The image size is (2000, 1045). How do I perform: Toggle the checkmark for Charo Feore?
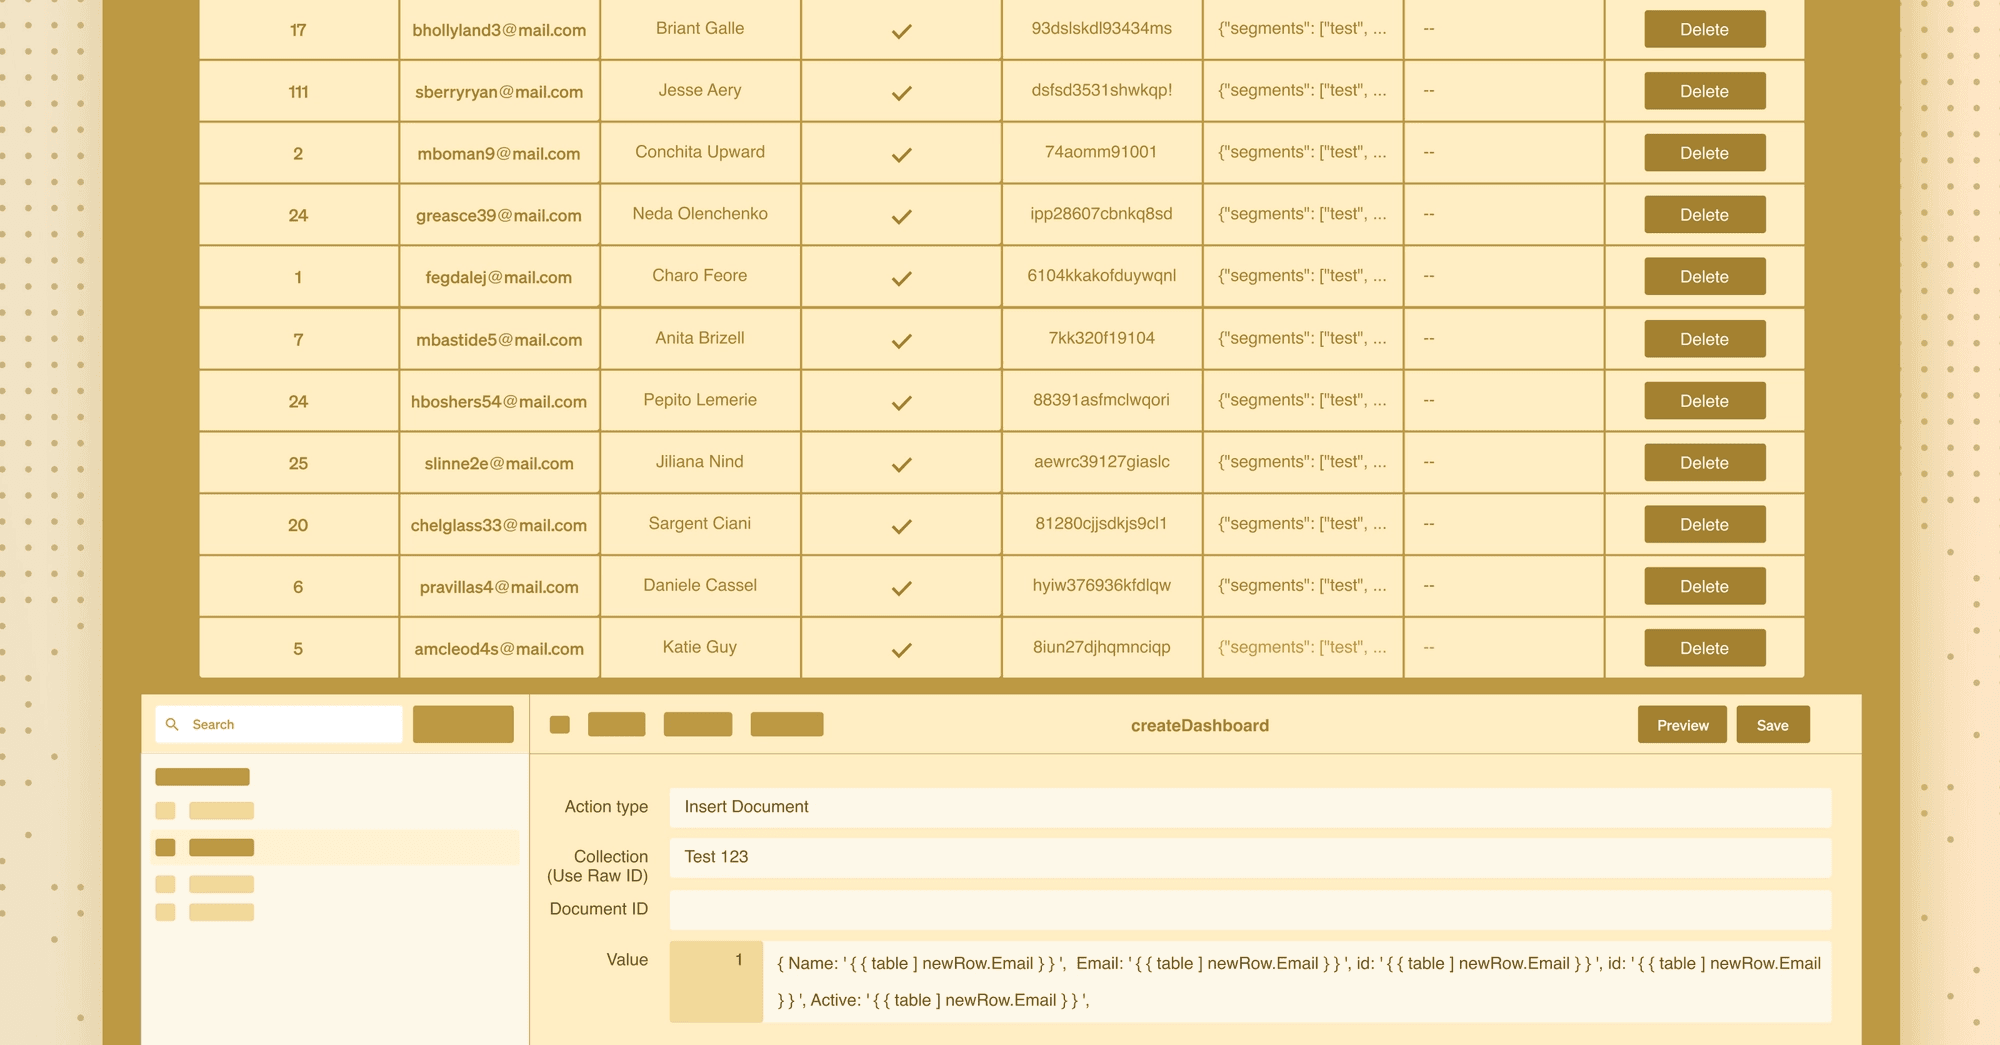901,278
